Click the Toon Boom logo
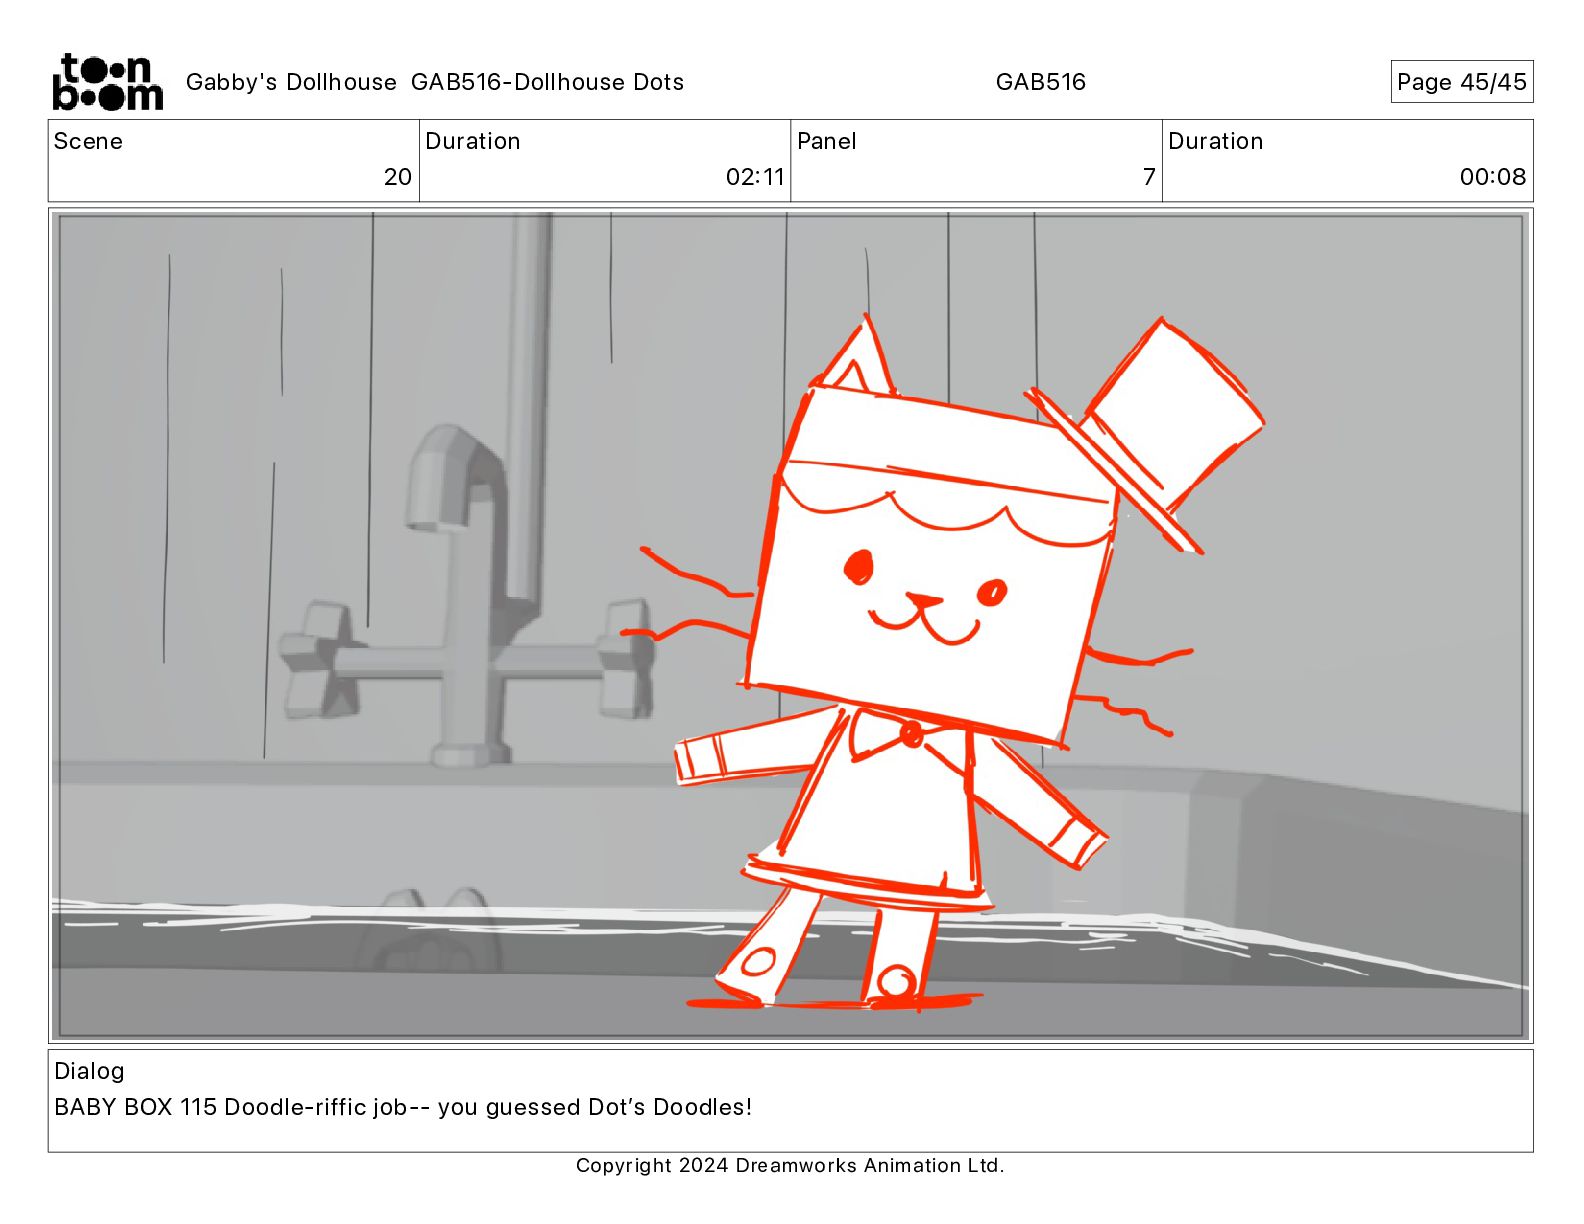This screenshot has height=1224, width=1584. pos(107,82)
